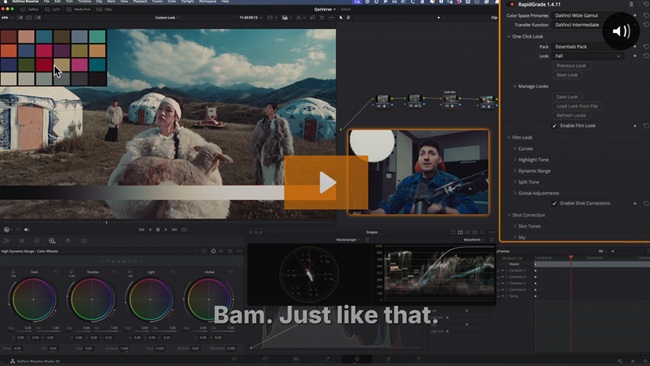The height and width of the screenshot is (366, 650).
Task: Open the Color menu
Action: point(172,2)
